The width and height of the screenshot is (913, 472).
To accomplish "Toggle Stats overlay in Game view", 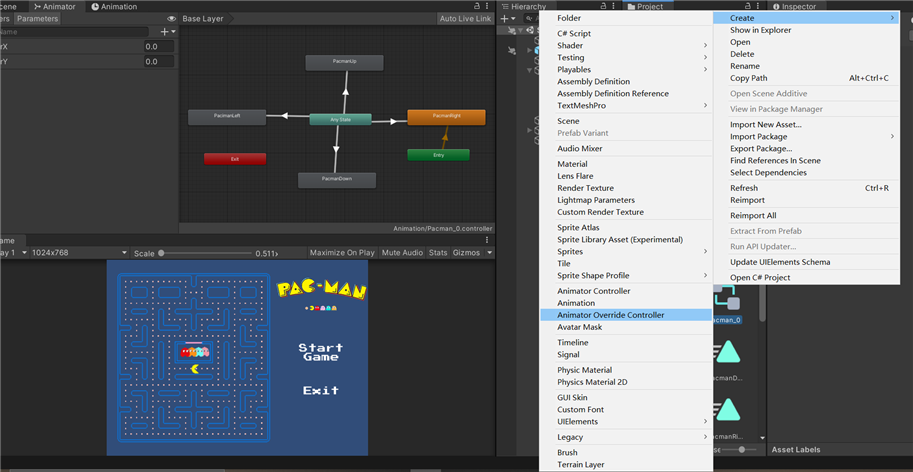I will pos(438,253).
